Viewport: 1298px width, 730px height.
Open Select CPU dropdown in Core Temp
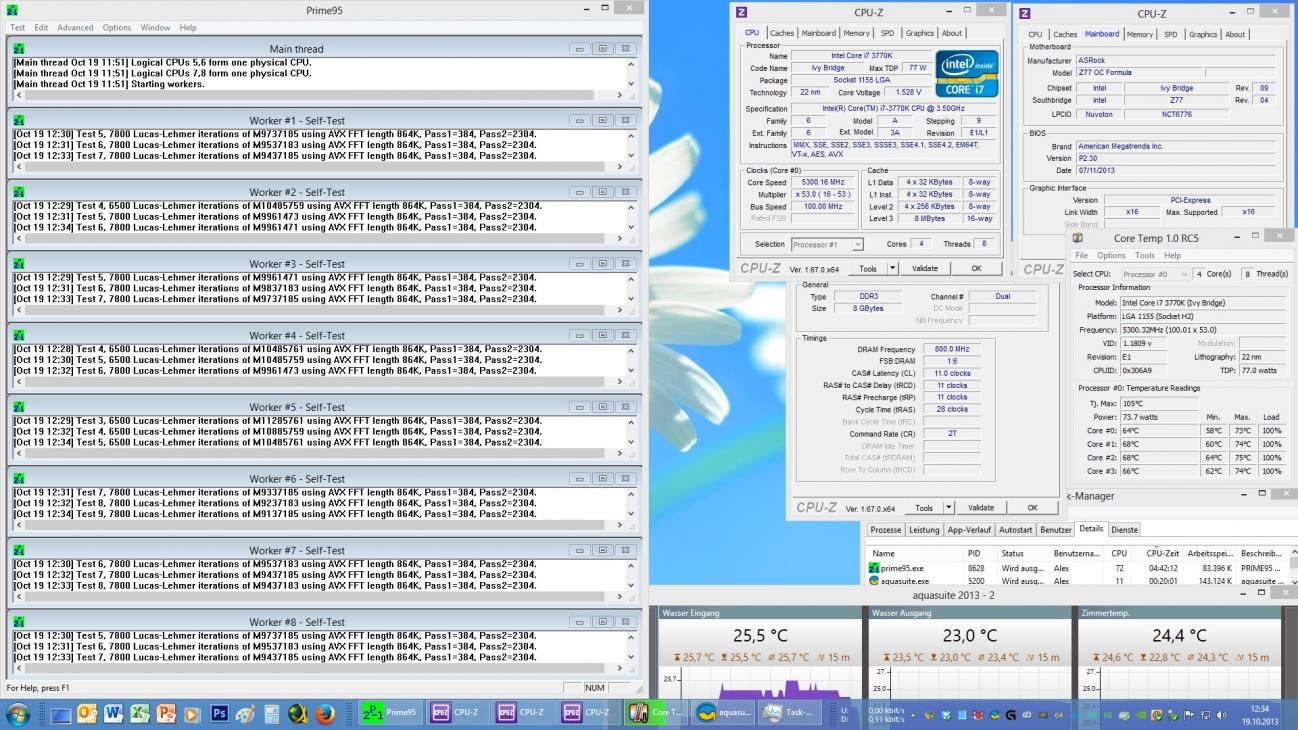coord(1155,274)
